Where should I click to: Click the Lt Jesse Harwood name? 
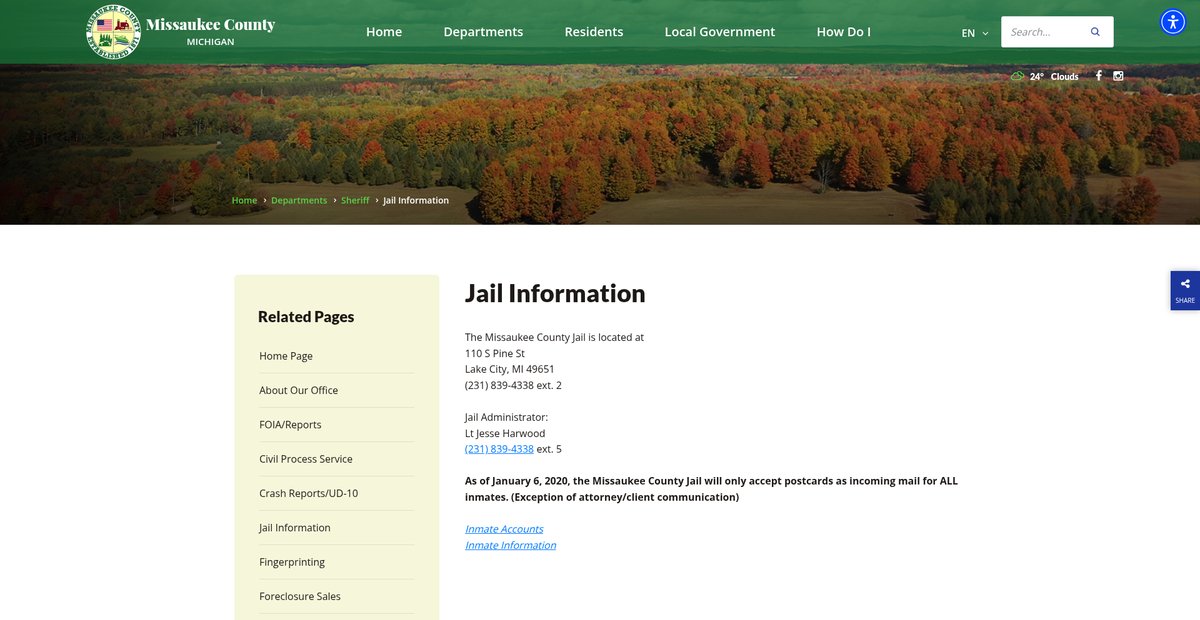coord(505,433)
